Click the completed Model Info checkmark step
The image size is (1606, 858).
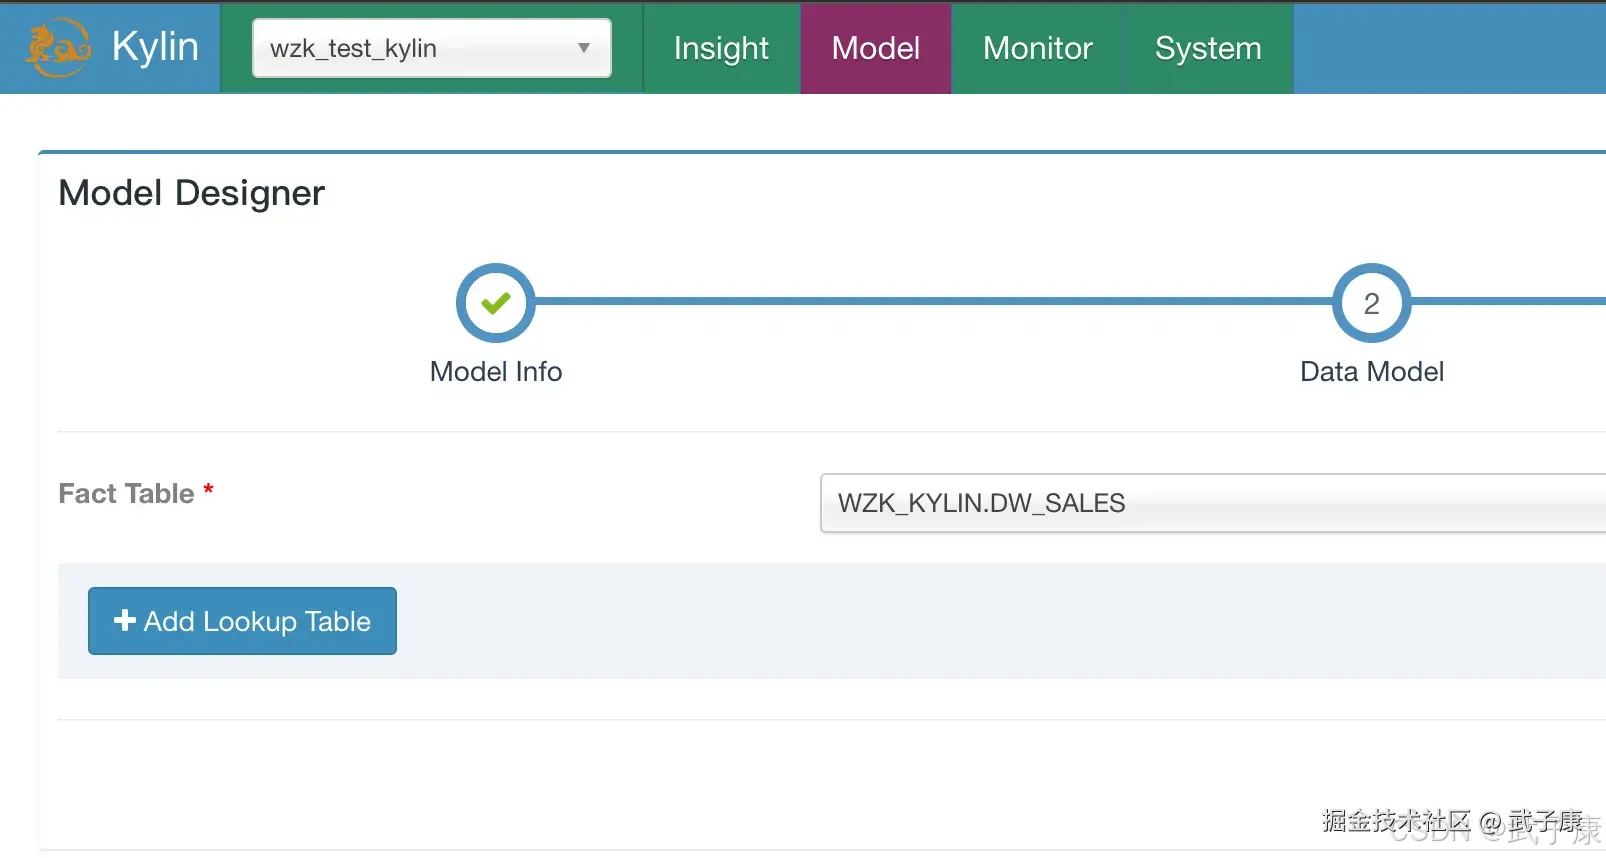(x=496, y=302)
